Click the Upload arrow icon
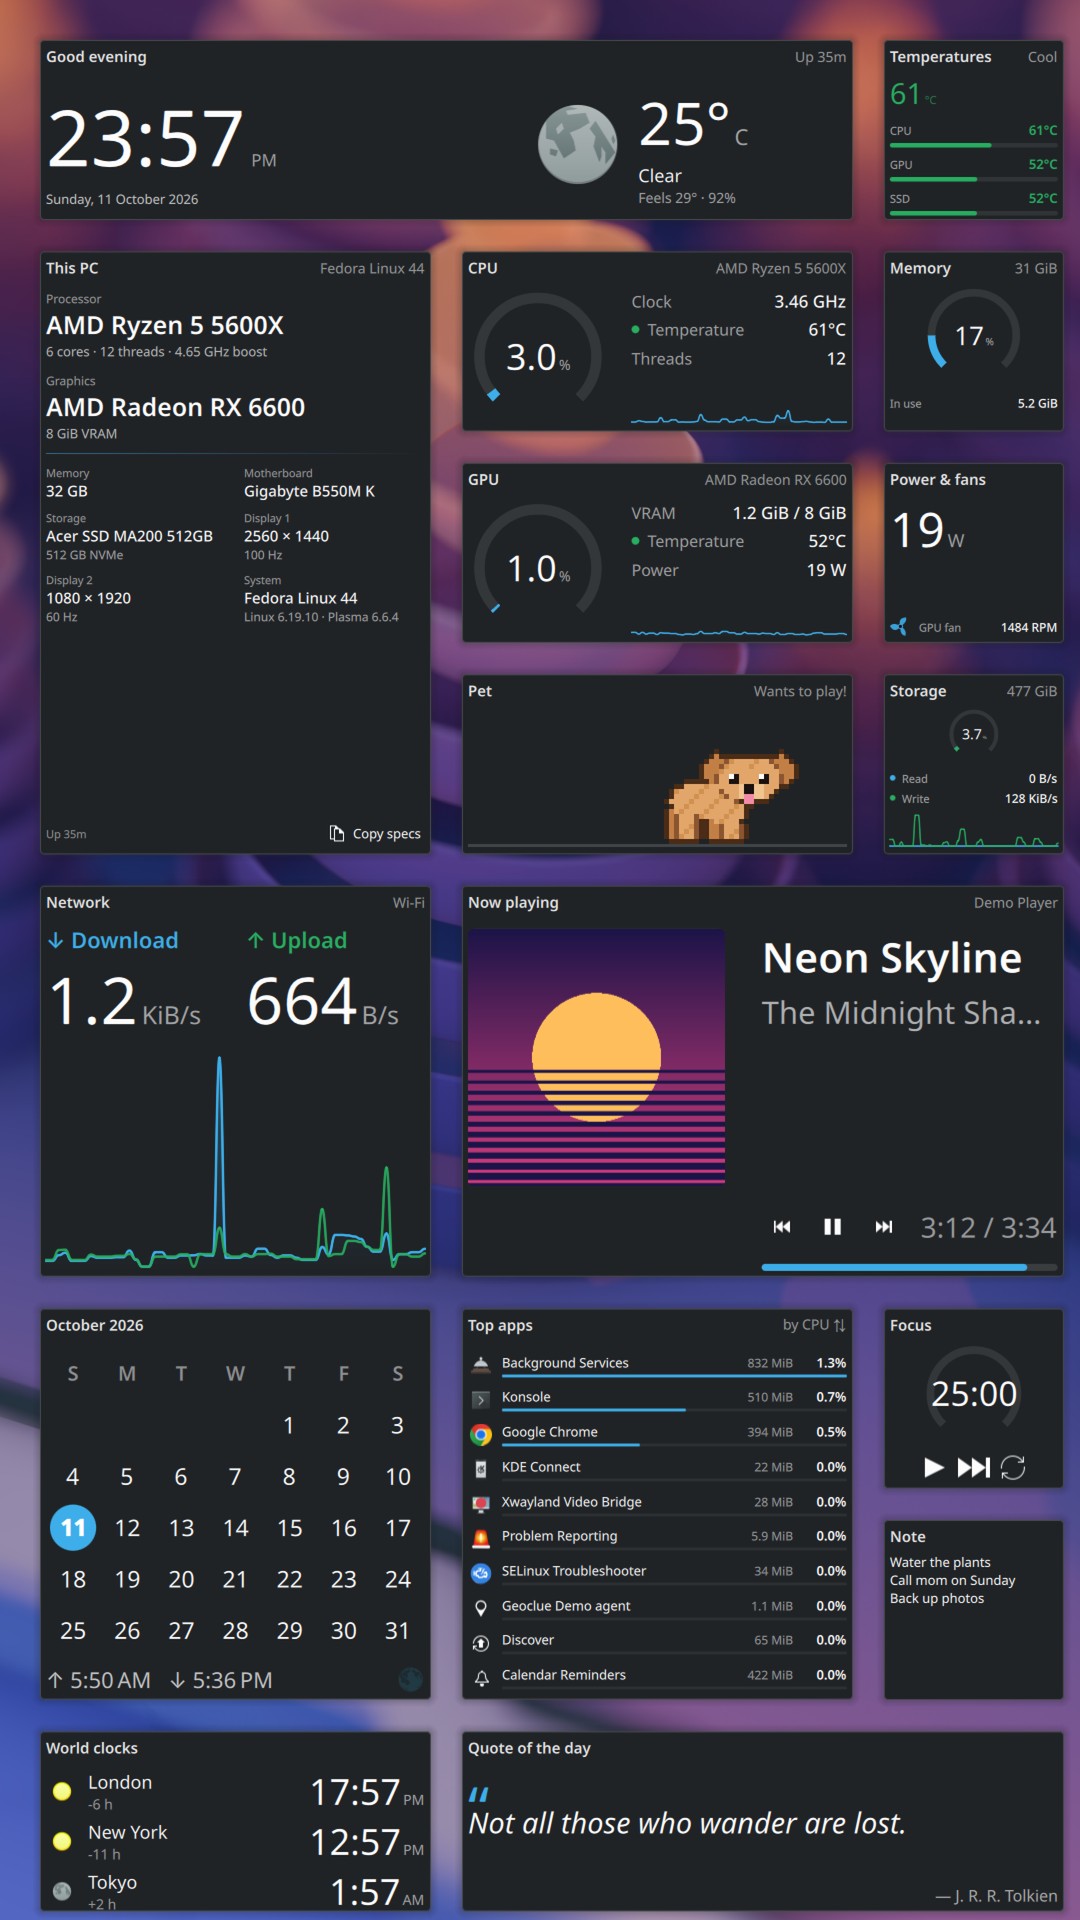The height and width of the screenshot is (1920, 1080). click(256, 941)
